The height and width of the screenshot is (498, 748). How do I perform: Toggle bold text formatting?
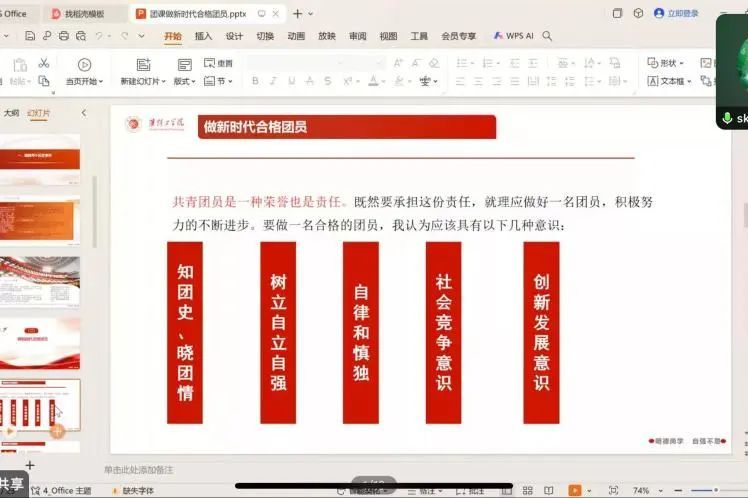click(x=256, y=81)
